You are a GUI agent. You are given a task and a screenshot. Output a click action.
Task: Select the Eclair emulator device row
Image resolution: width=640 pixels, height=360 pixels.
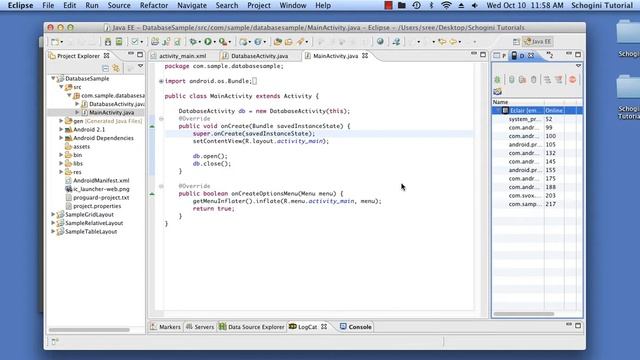click(x=537, y=111)
